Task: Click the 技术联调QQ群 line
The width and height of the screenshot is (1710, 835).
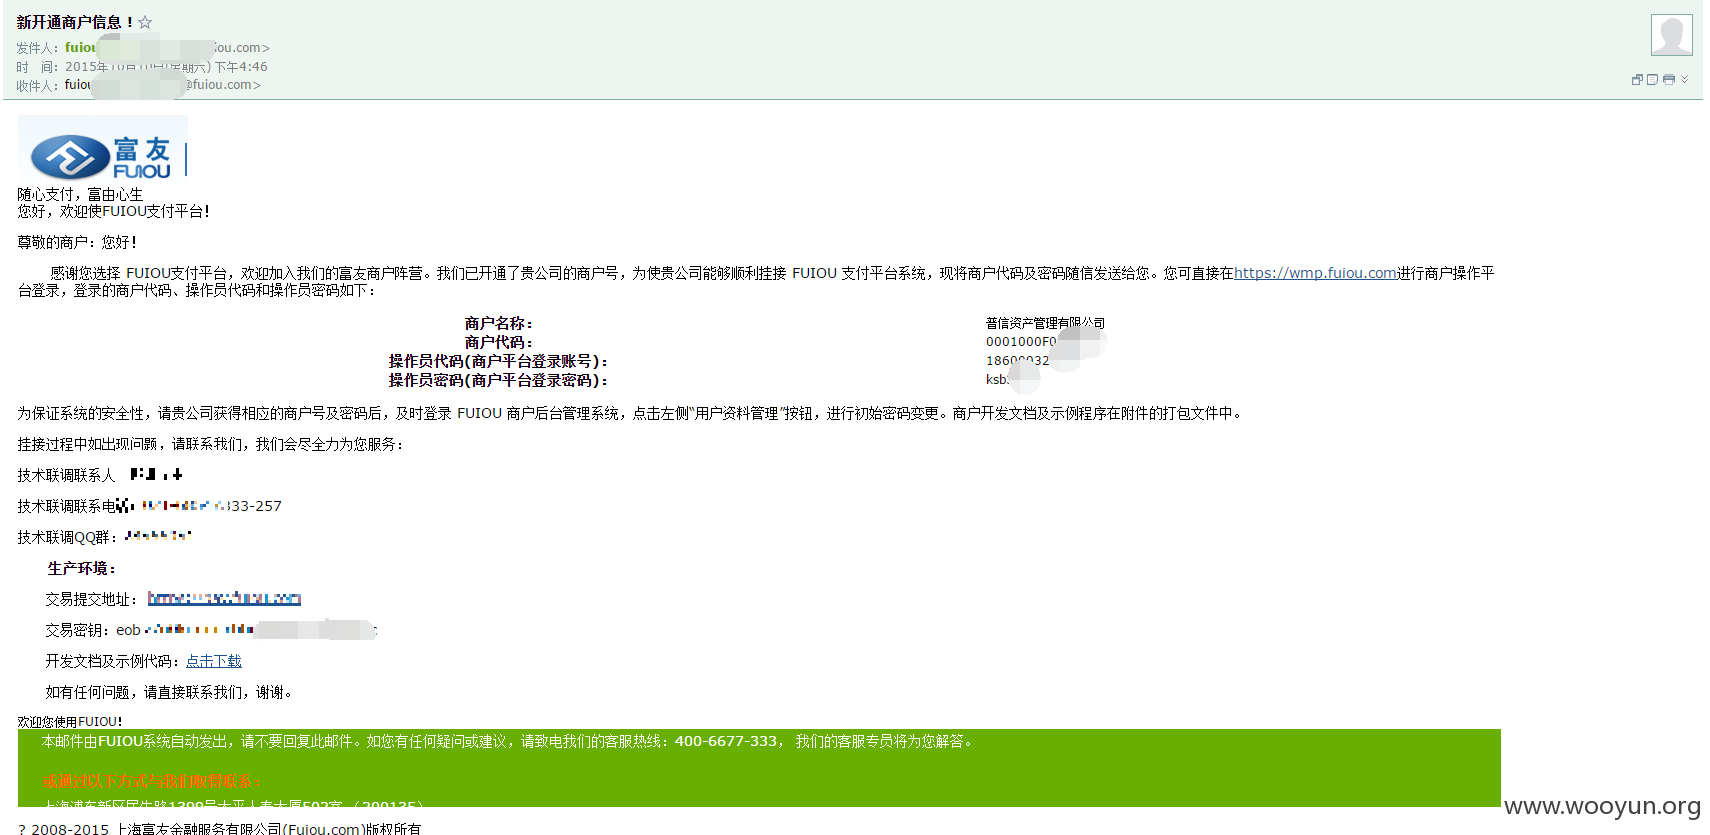Action: pyautogui.click(x=104, y=537)
